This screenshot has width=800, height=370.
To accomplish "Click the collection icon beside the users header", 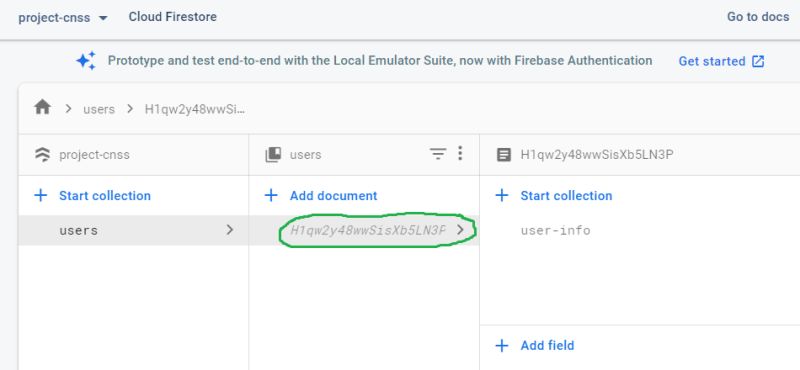I will click(273, 155).
